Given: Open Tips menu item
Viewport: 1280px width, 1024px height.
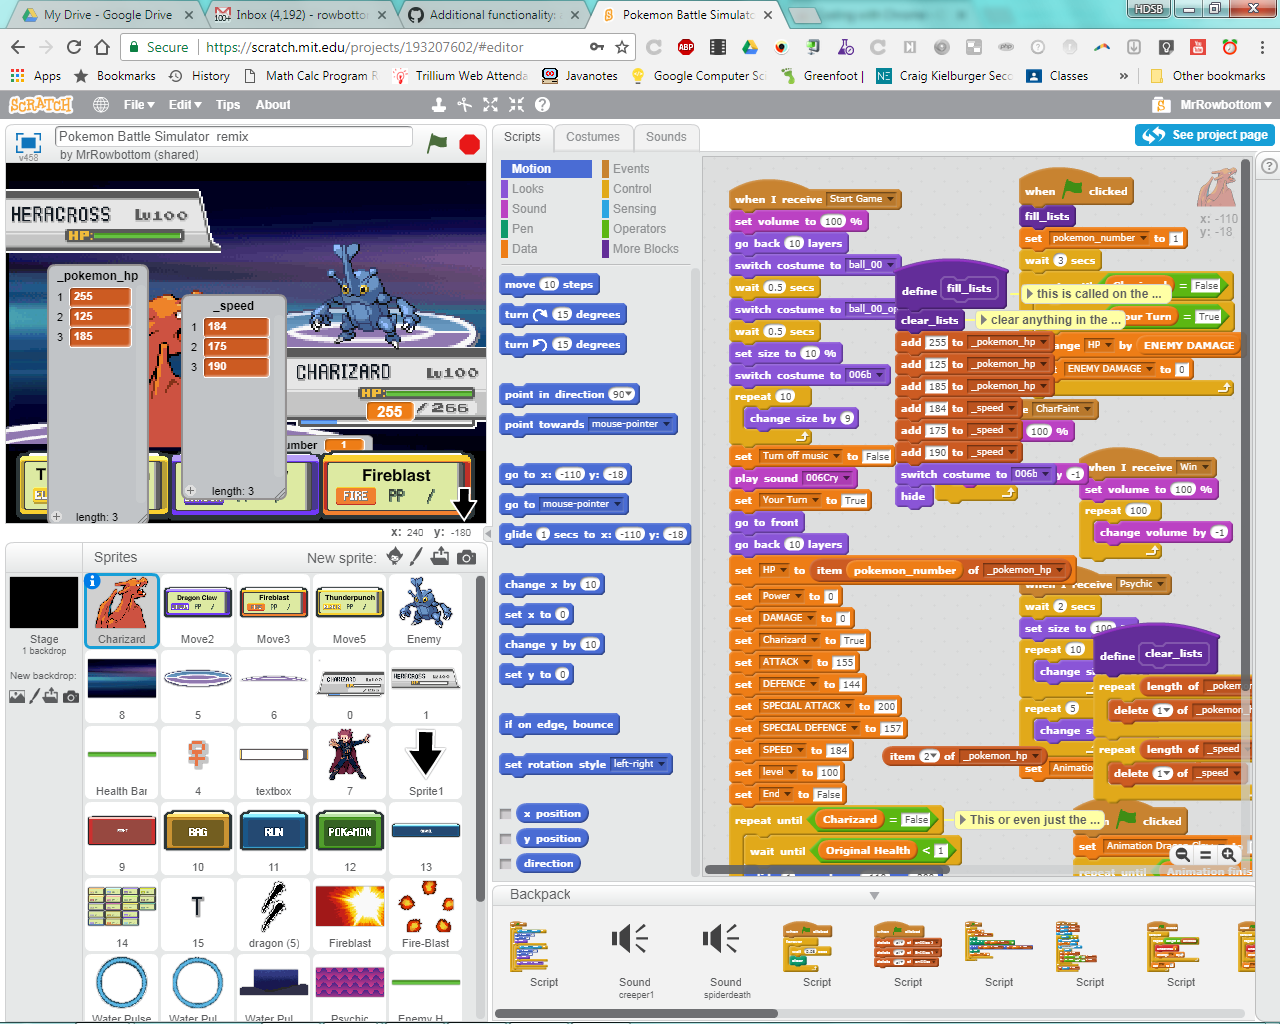Looking at the screenshot, I should pos(228,104).
